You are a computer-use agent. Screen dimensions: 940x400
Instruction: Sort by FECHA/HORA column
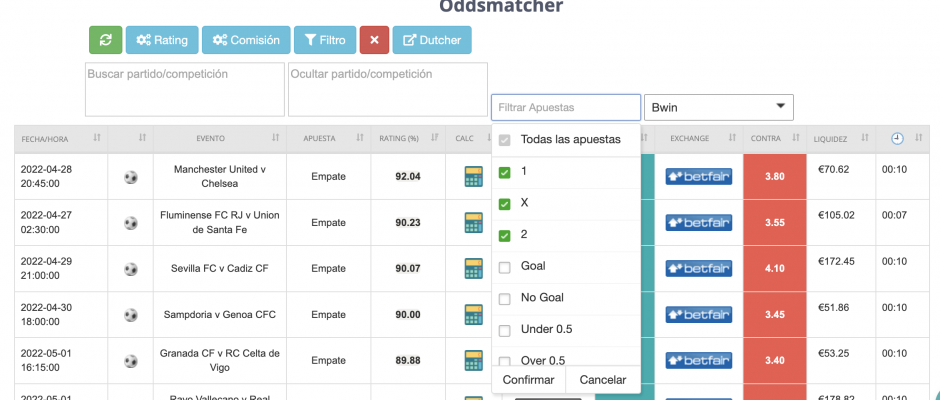tap(61, 139)
